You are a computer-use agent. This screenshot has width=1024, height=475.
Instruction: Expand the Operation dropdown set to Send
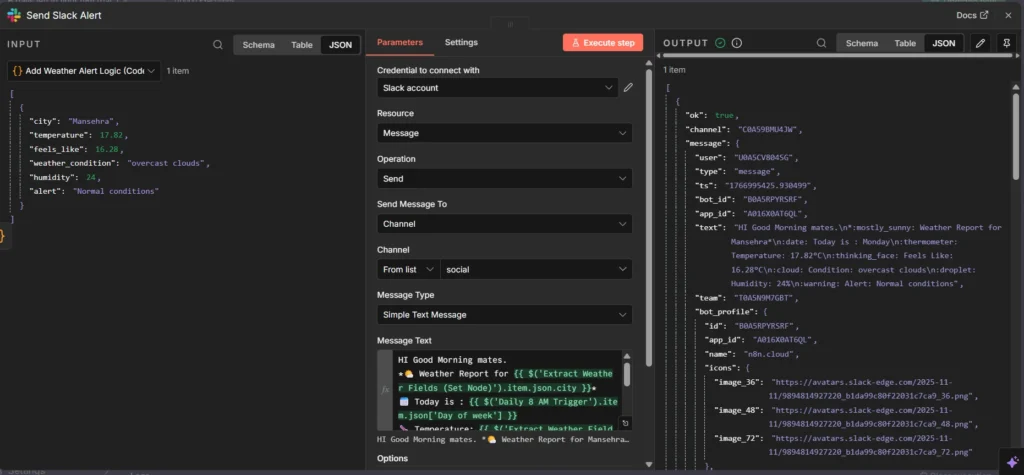[x=504, y=179]
